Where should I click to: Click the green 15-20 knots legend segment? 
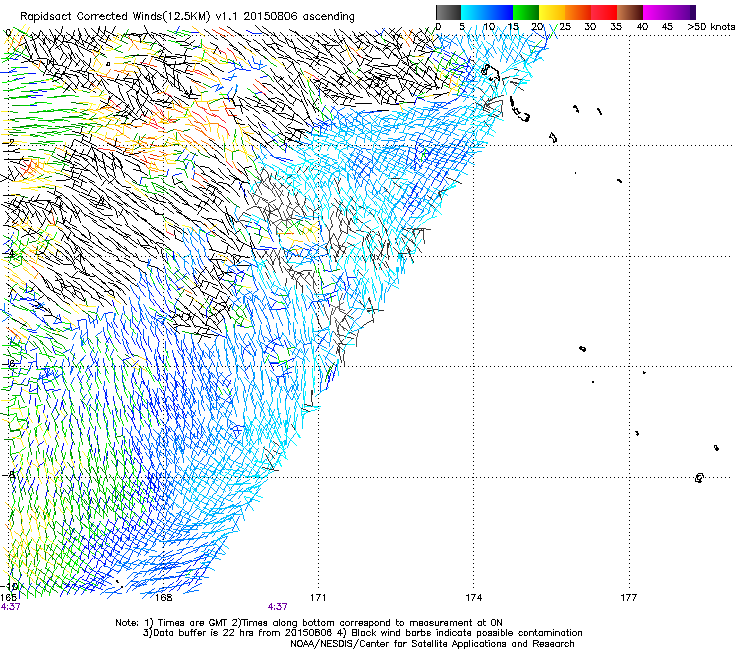526,12
